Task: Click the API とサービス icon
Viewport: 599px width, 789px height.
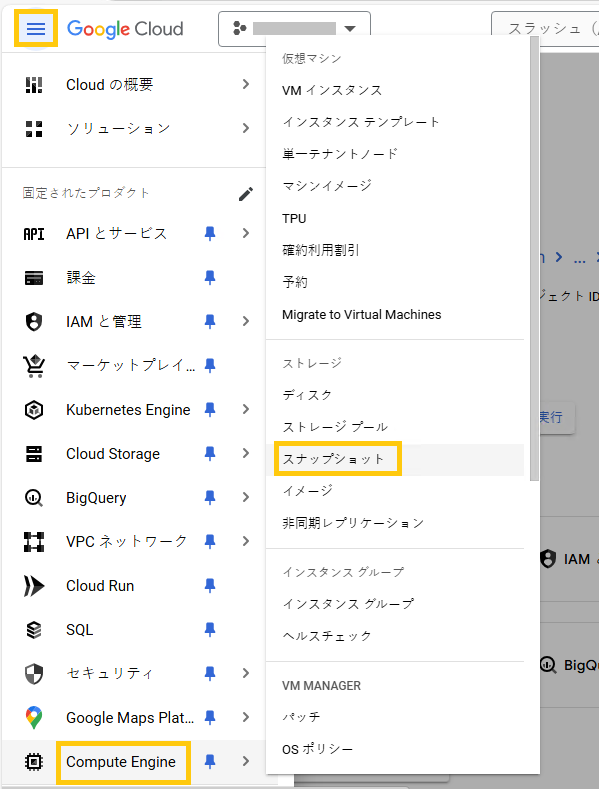Action: 34,233
